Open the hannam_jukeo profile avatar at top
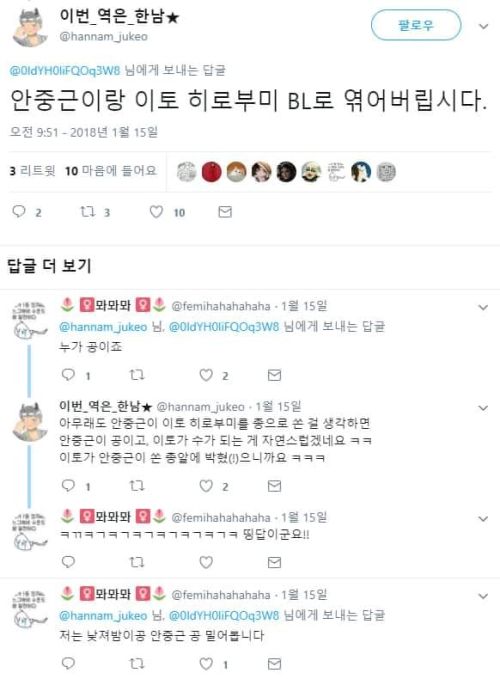 30,27
